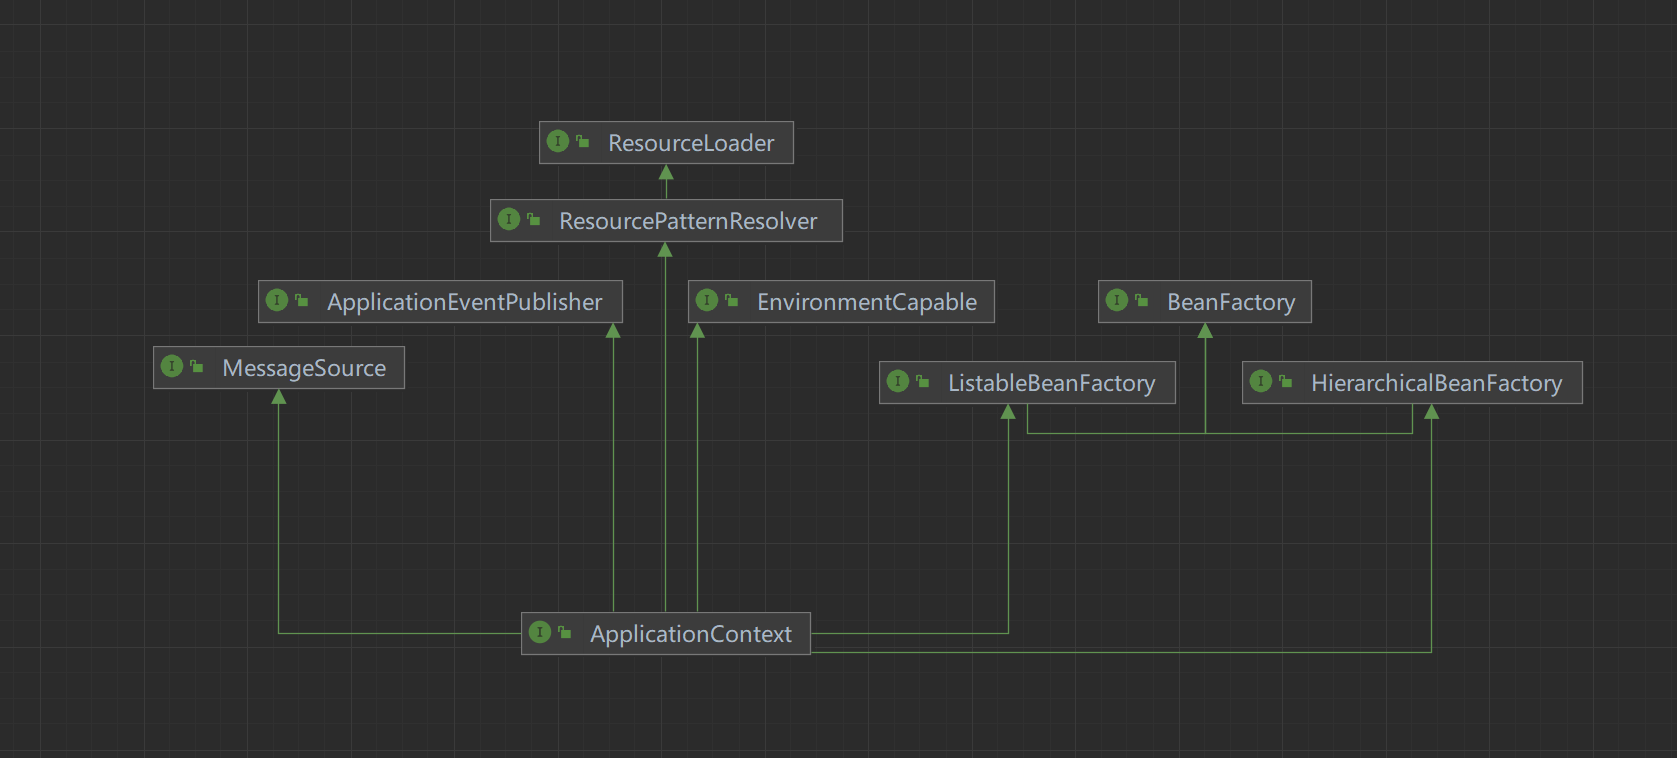
Task: Click the public visibility icon on HierarchicalBeanFactory
Action: 1286,381
